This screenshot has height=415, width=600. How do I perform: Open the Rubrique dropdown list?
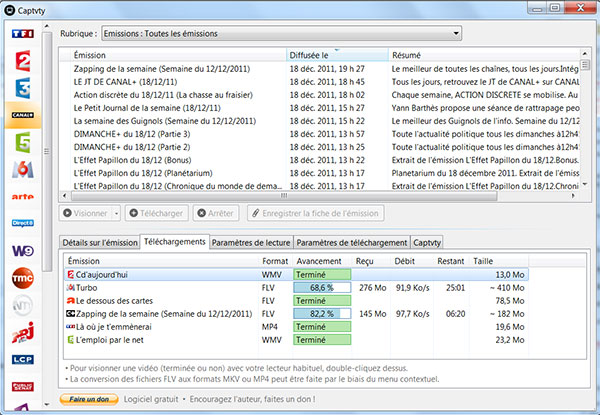[x=281, y=34]
